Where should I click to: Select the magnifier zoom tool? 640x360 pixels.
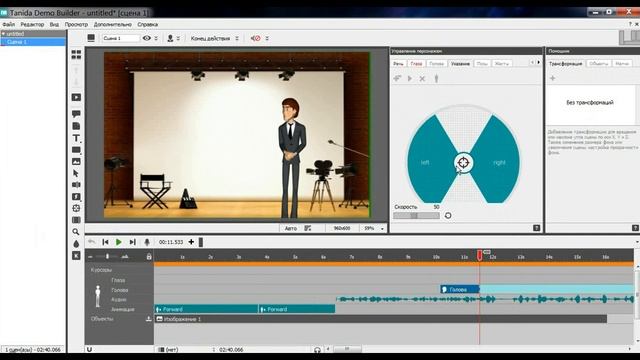coord(76,232)
